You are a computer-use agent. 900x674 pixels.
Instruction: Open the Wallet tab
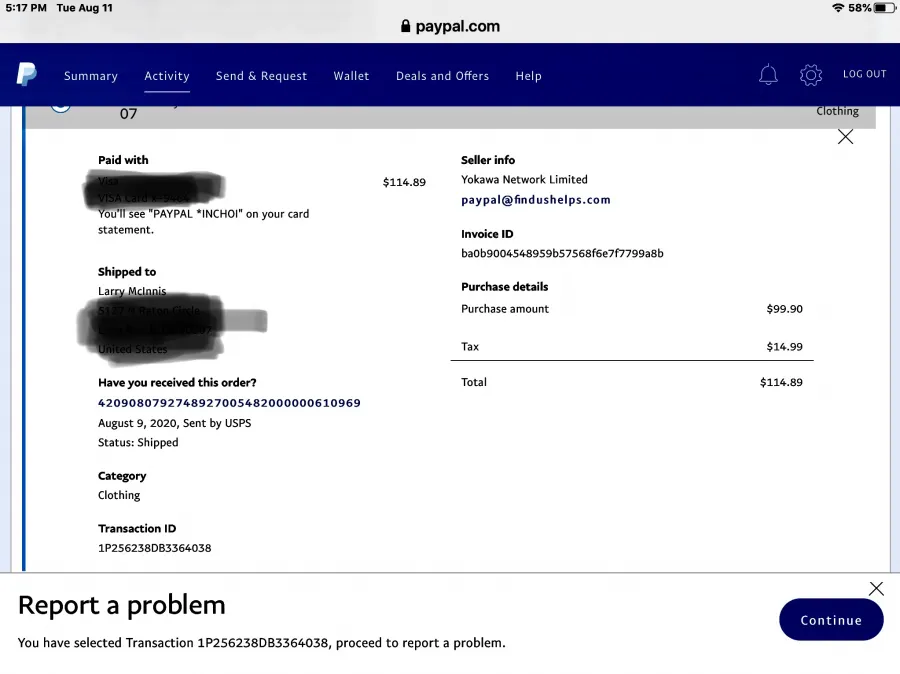click(351, 76)
